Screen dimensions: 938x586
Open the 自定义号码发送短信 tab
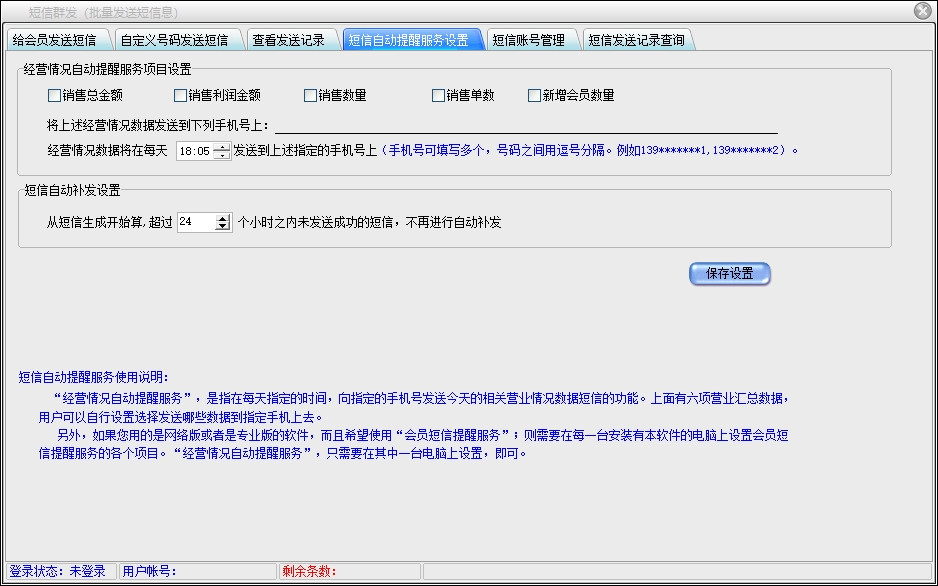[174, 41]
